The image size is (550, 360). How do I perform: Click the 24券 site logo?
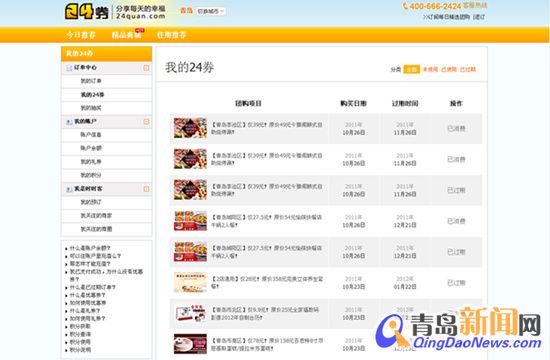(87, 12)
